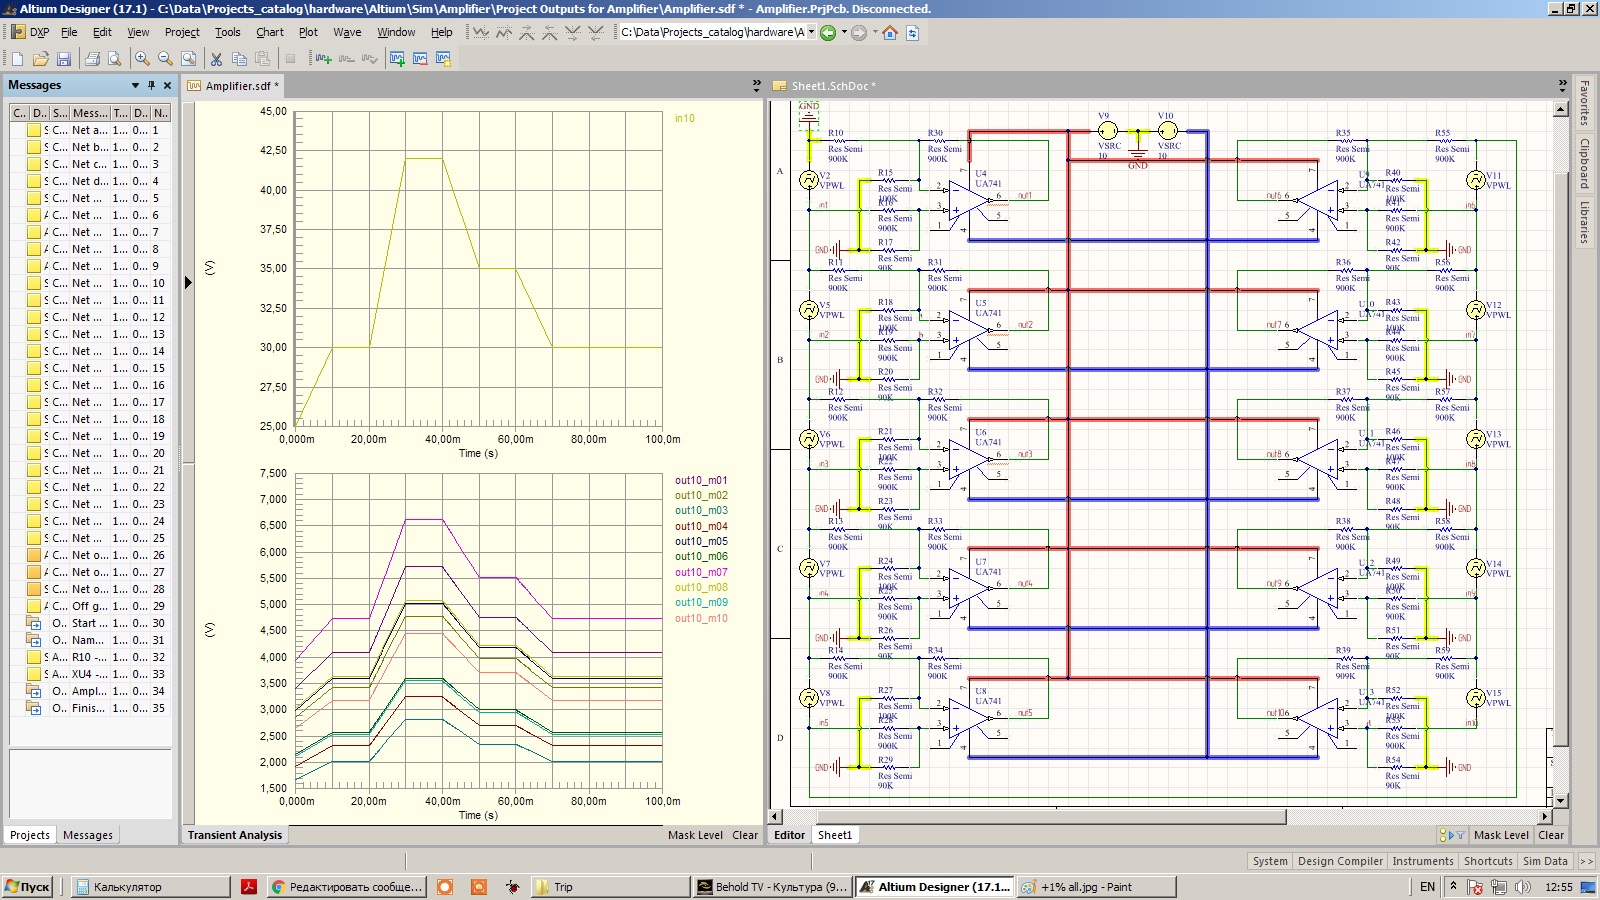Open the Messages panel options dropdown arrow
The image size is (1600, 900).
pos(135,86)
